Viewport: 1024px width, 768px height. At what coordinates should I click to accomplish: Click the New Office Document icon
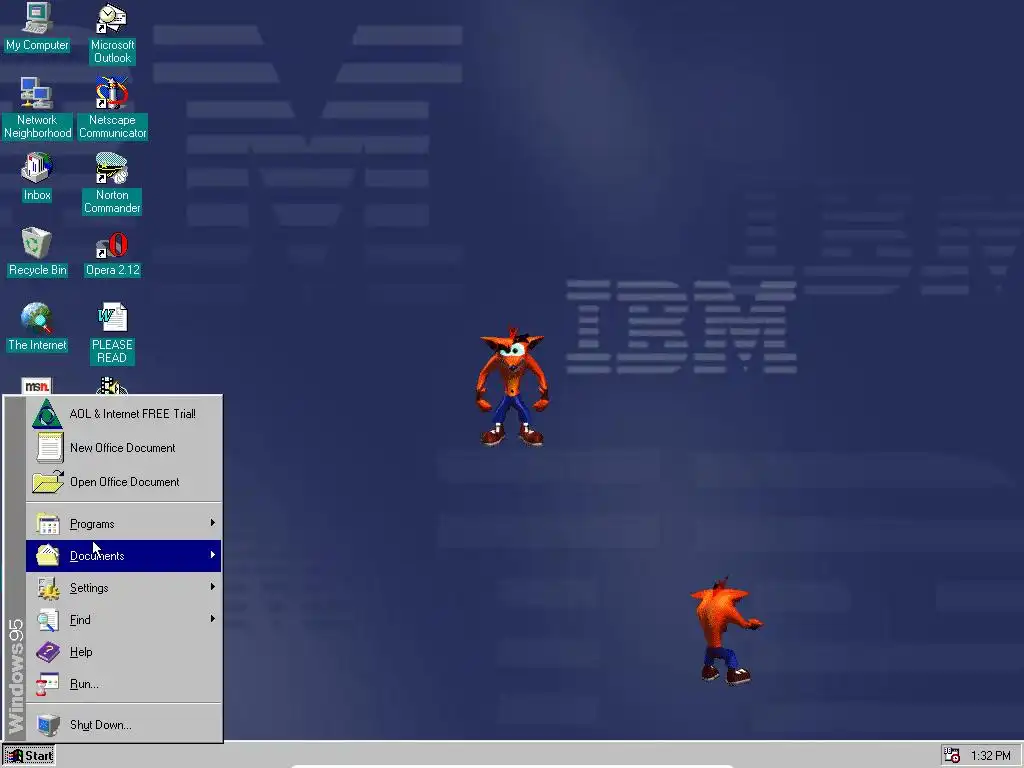pyautogui.click(x=49, y=448)
